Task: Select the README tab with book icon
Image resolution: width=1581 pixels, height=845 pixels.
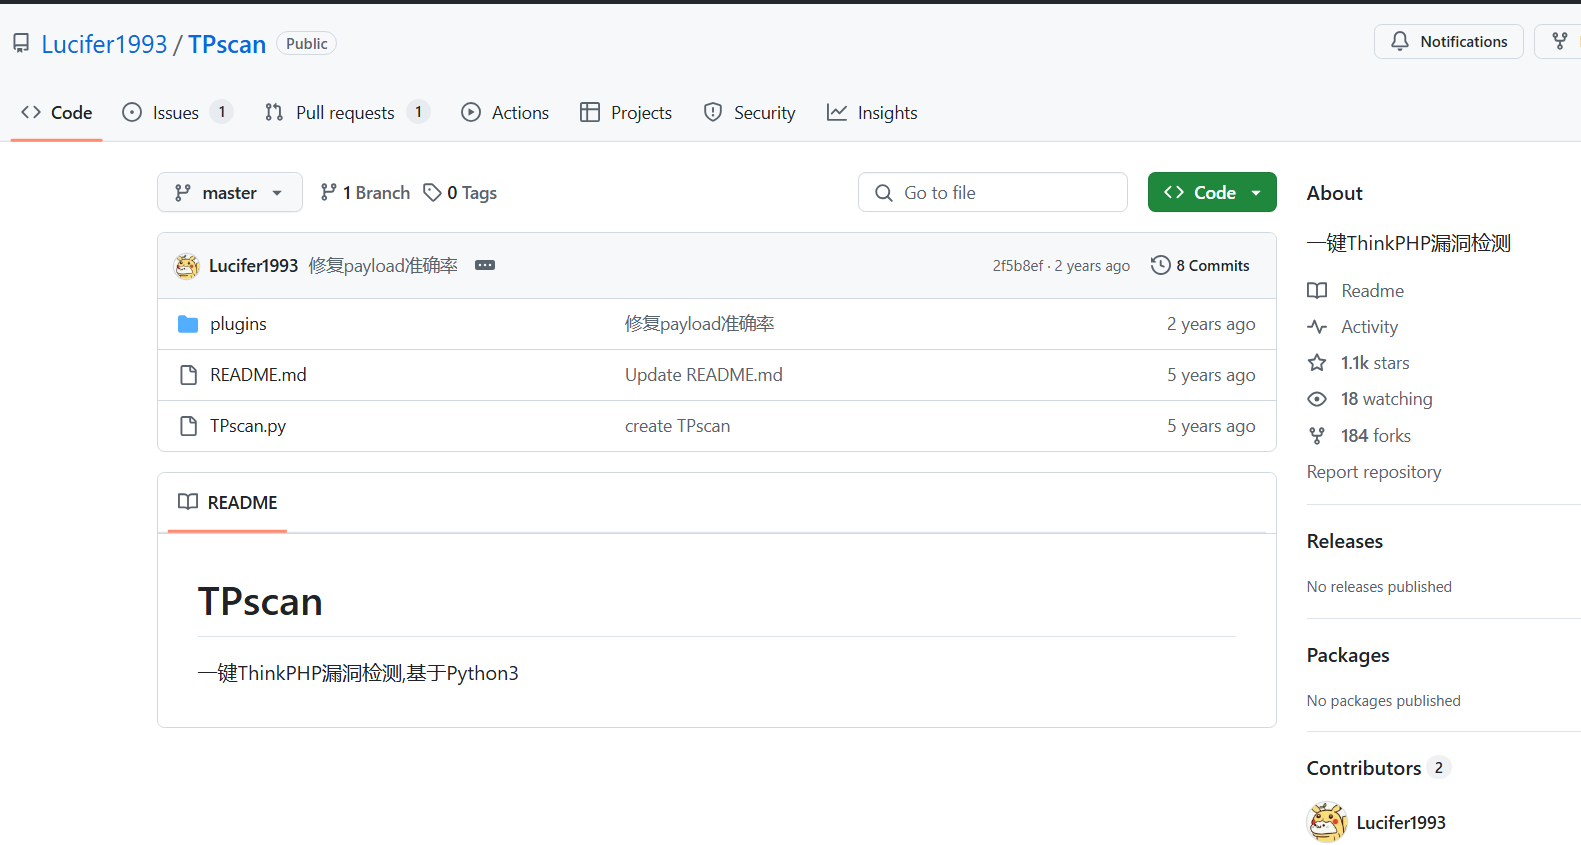Action: [228, 503]
